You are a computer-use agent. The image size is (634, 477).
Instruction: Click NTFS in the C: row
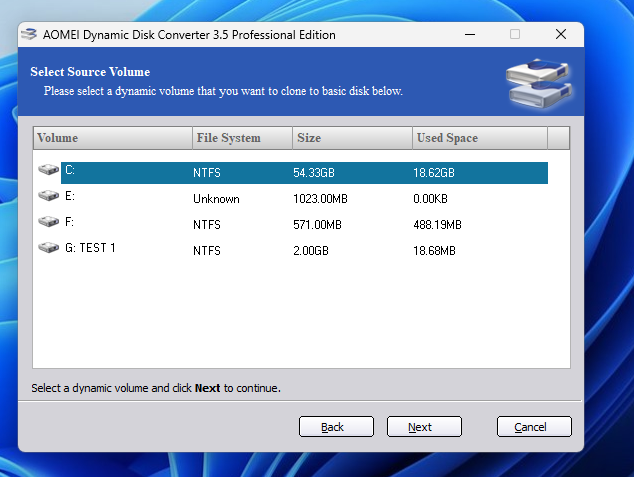point(207,173)
